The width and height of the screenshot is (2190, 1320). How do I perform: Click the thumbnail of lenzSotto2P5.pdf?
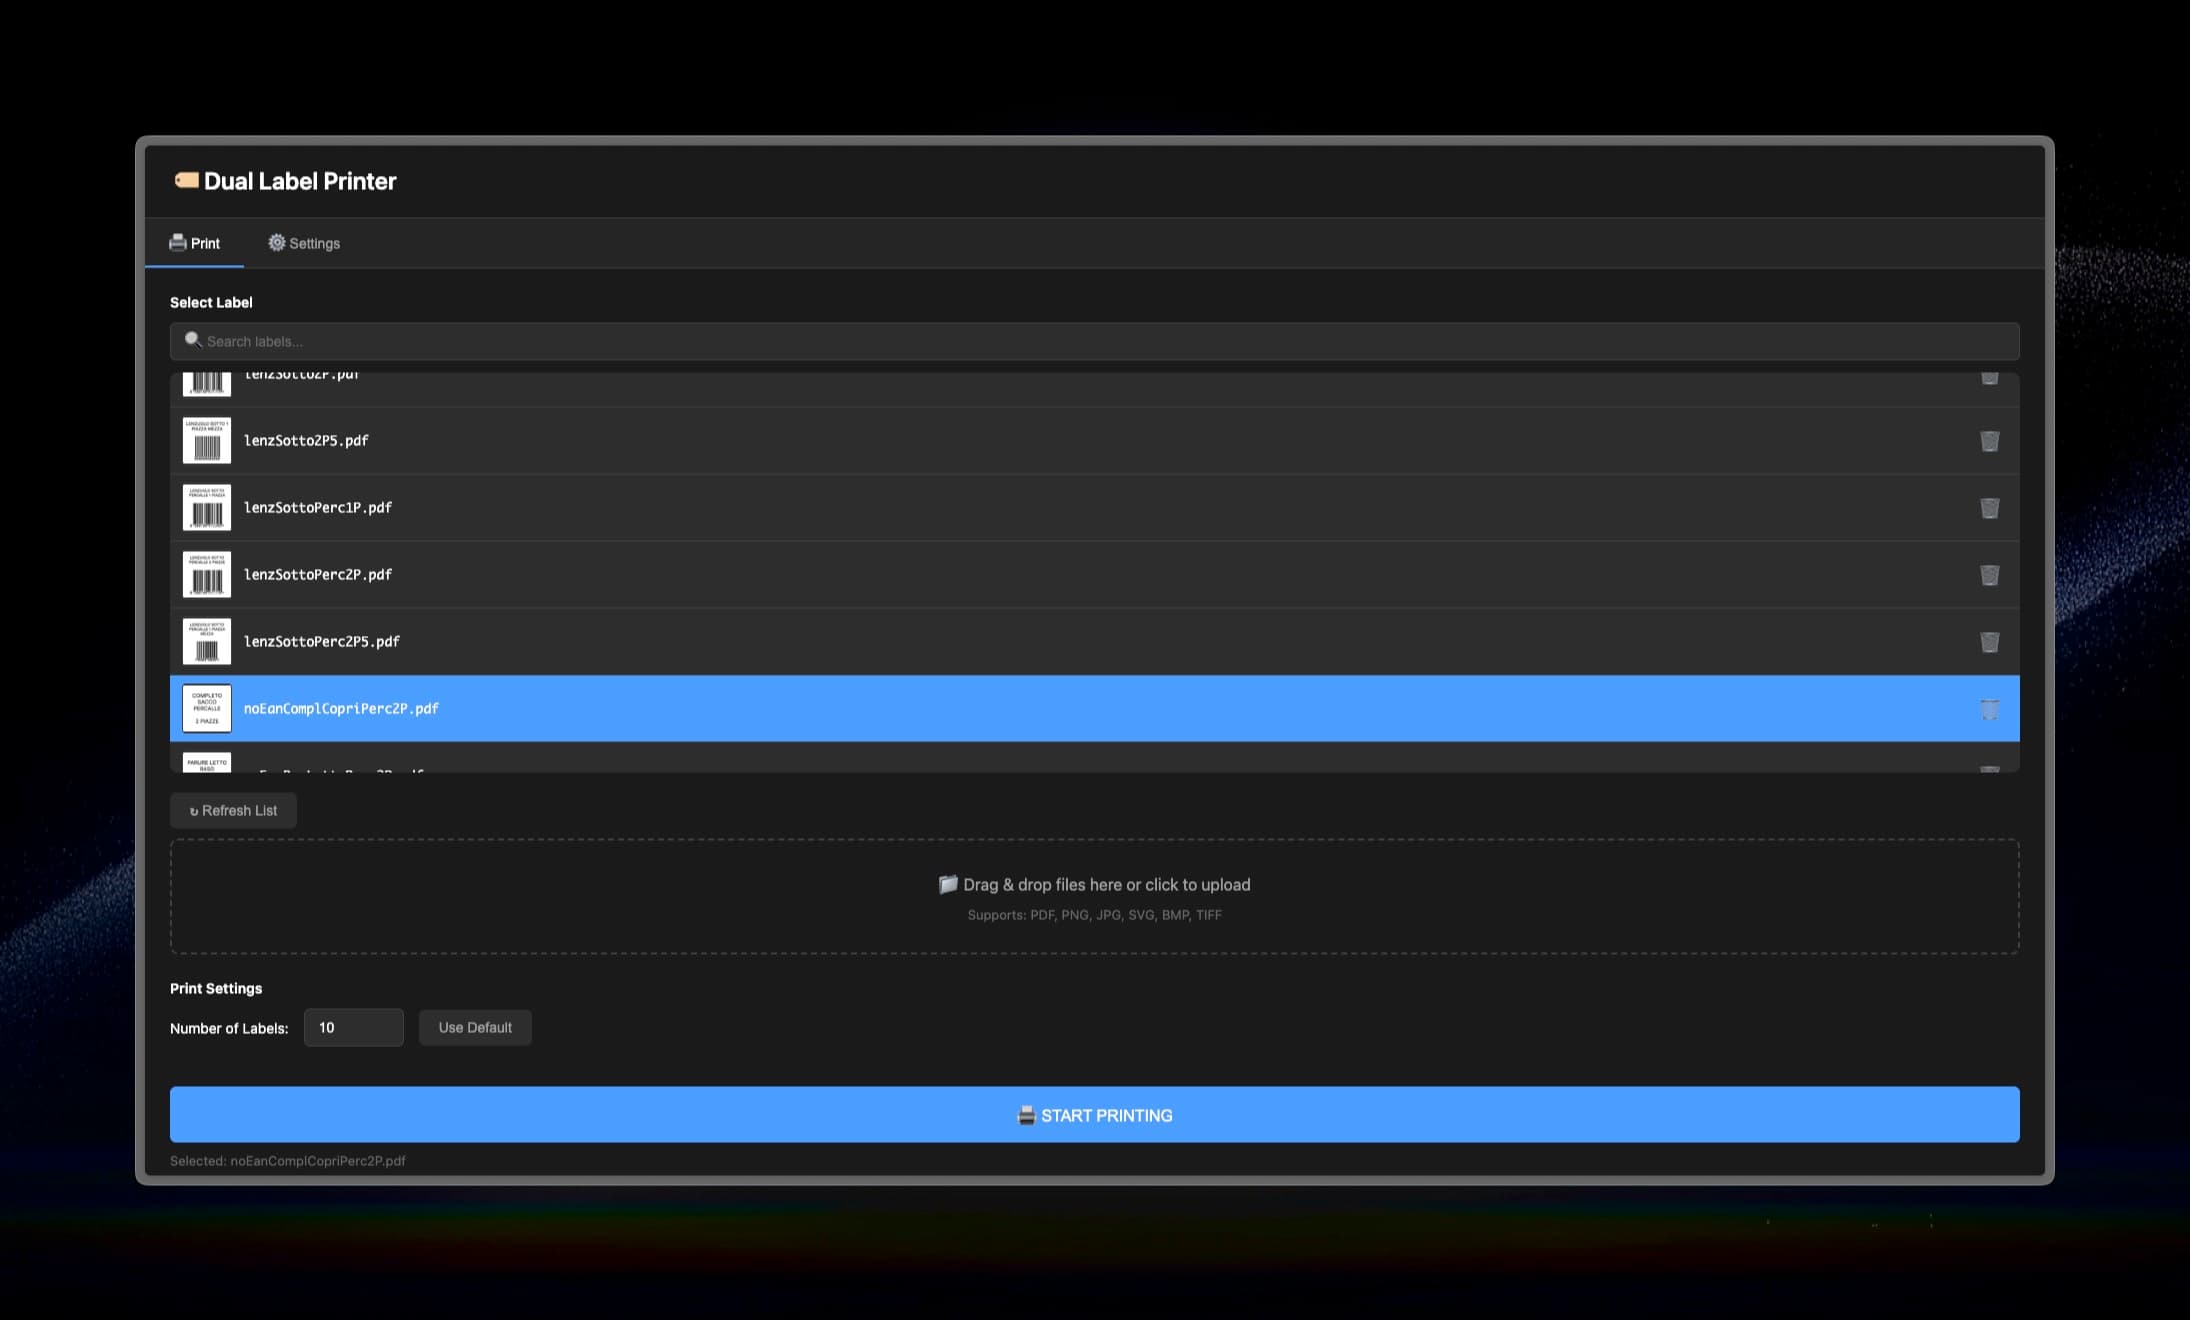coord(207,441)
